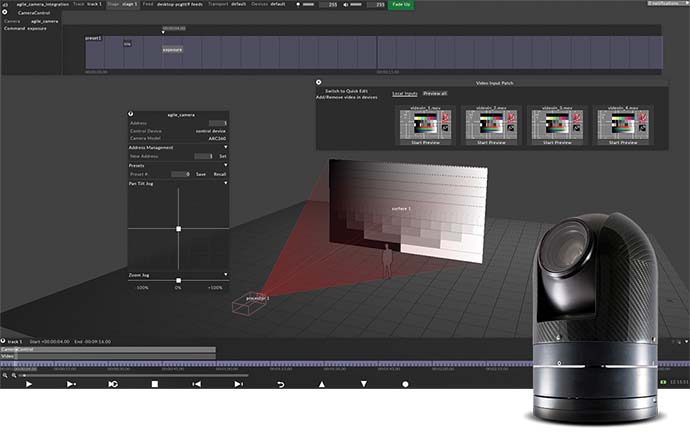Select the videoin_3 thumbnail
Viewport: 690px width, 439px height.
tap(557, 125)
